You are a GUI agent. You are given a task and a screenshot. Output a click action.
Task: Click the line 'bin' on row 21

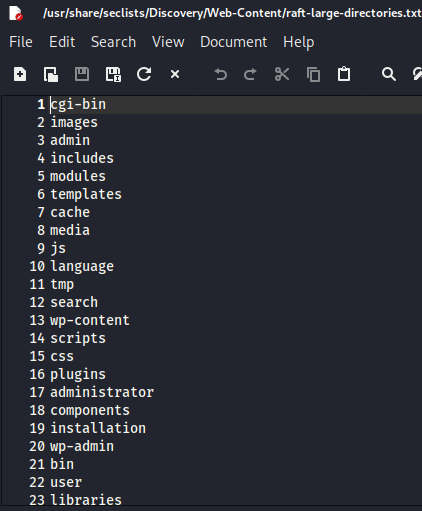pyautogui.click(x=62, y=464)
